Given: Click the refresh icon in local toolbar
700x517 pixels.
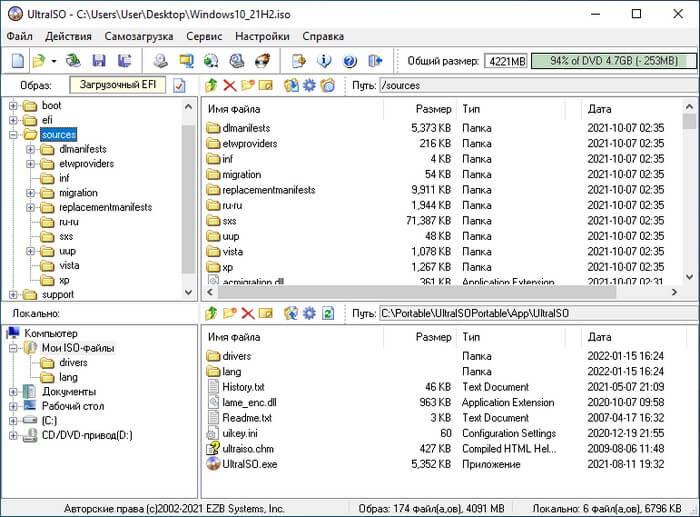Looking at the screenshot, I should coord(327,314).
